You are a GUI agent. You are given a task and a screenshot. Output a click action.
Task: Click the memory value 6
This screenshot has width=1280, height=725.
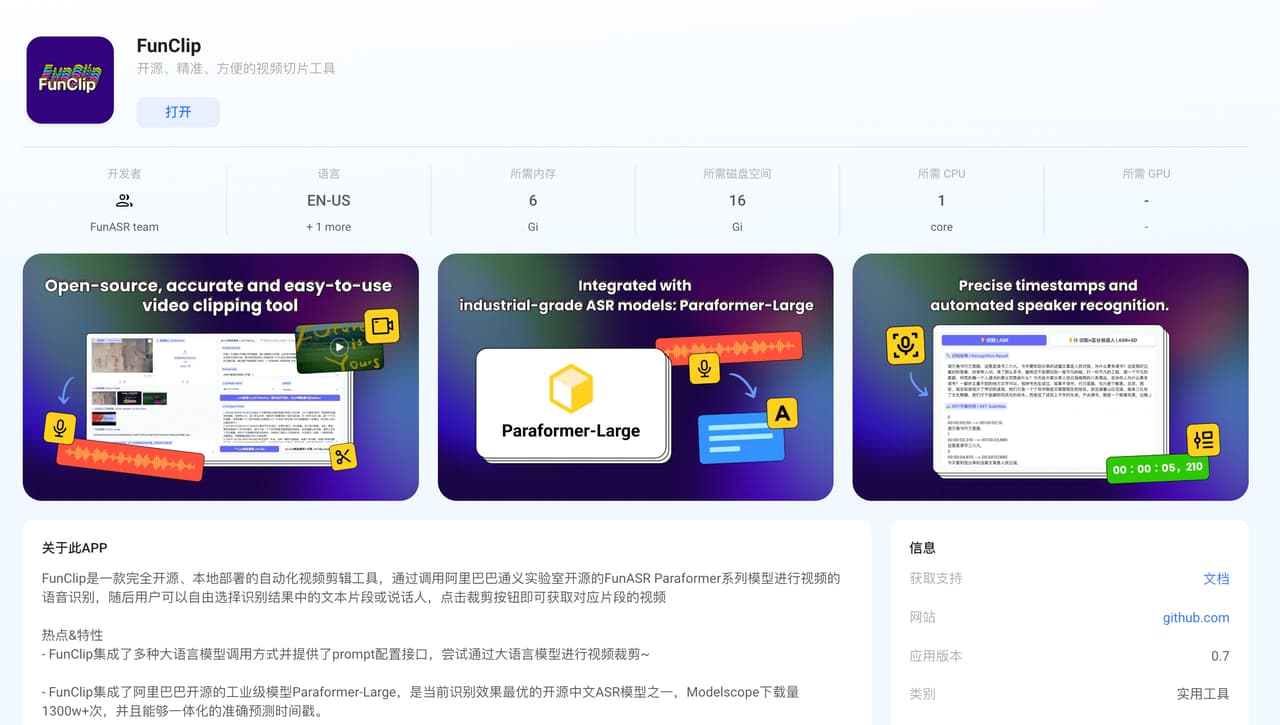[533, 200]
